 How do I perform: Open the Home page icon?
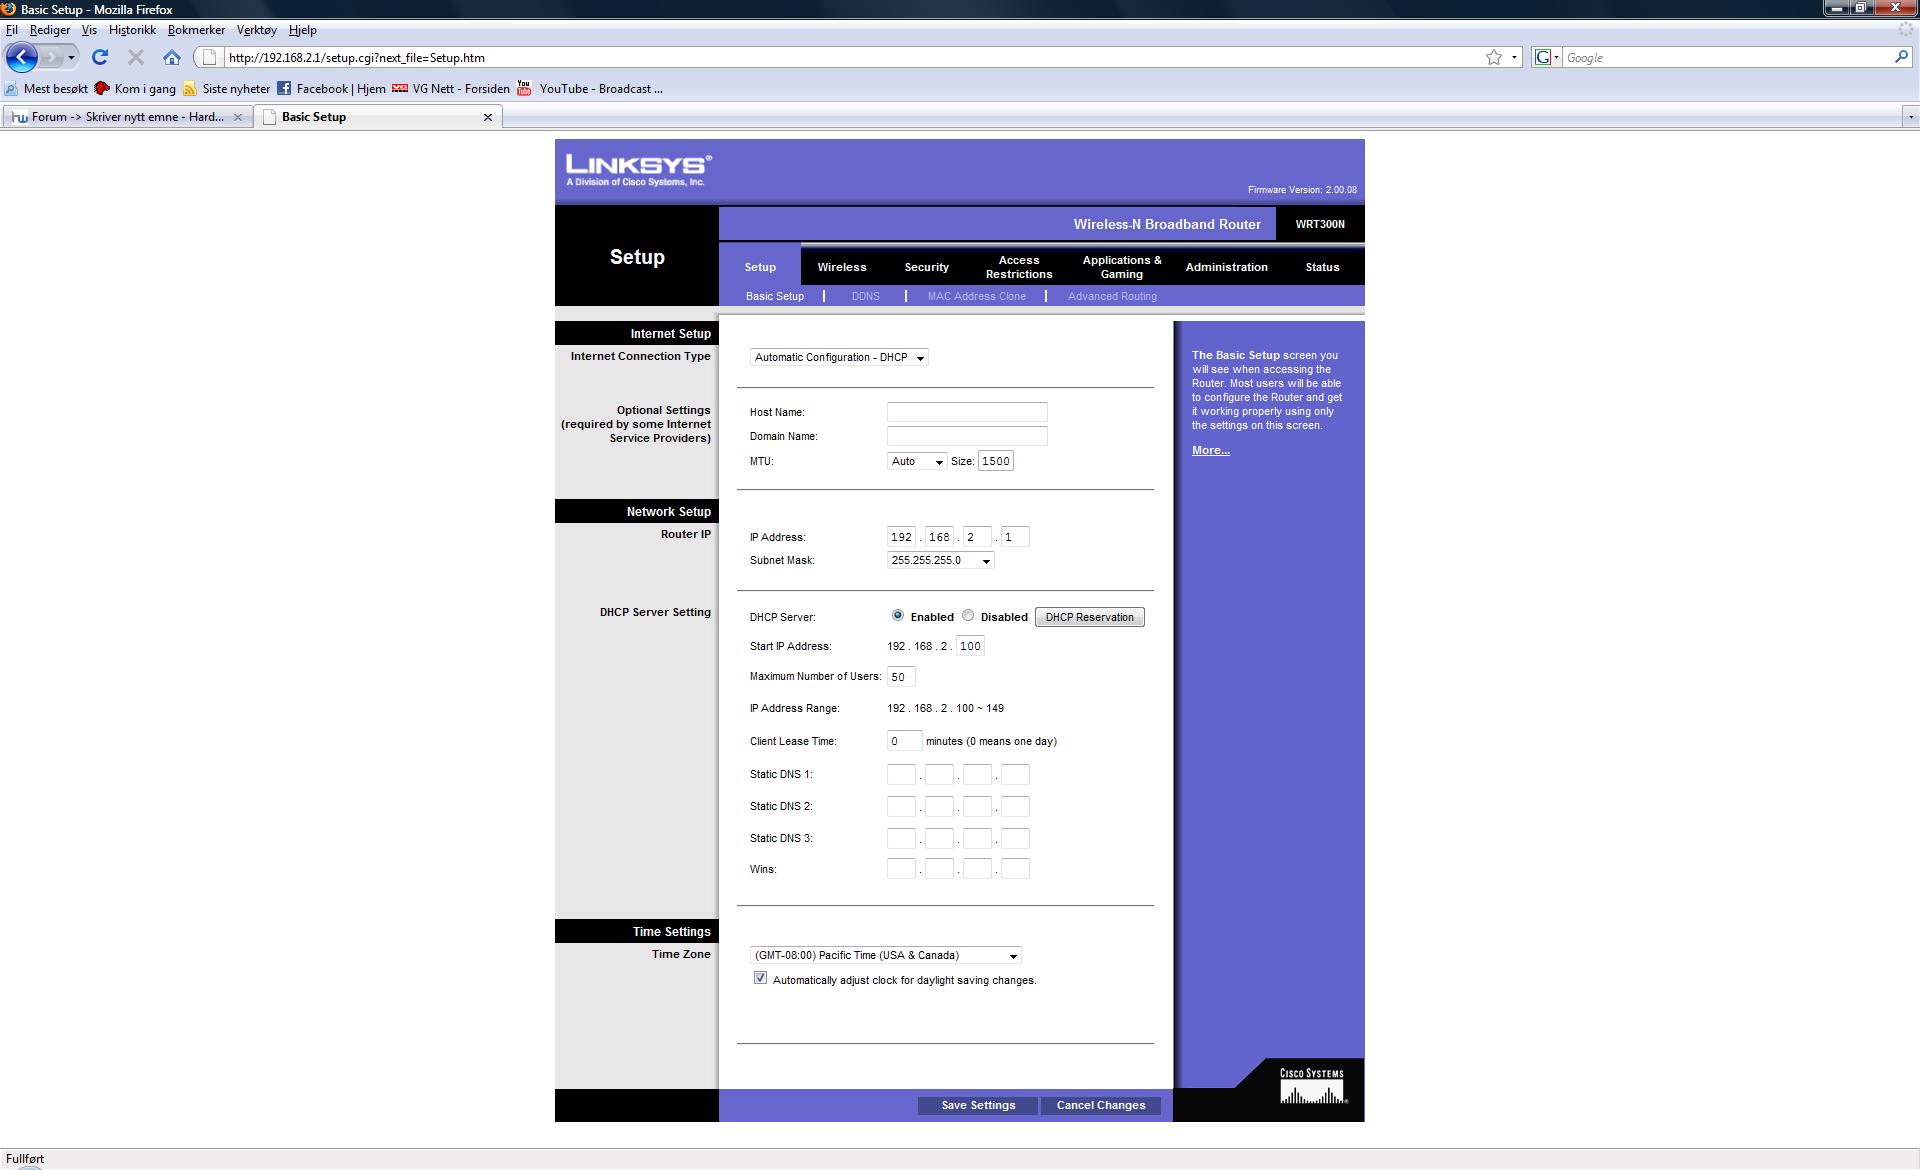pyautogui.click(x=172, y=57)
